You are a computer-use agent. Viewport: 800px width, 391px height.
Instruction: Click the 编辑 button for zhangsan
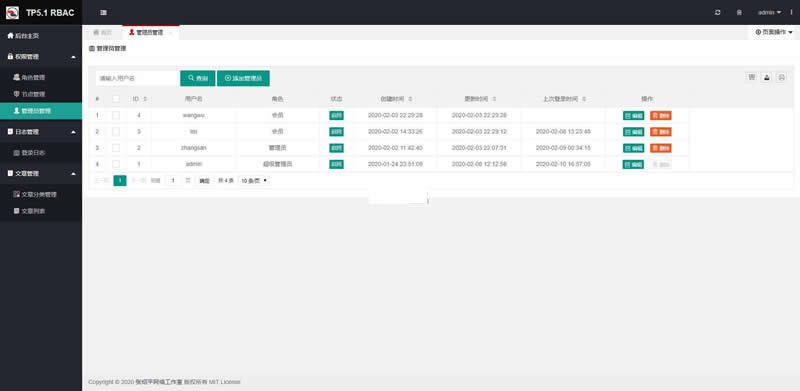[x=634, y=148]
